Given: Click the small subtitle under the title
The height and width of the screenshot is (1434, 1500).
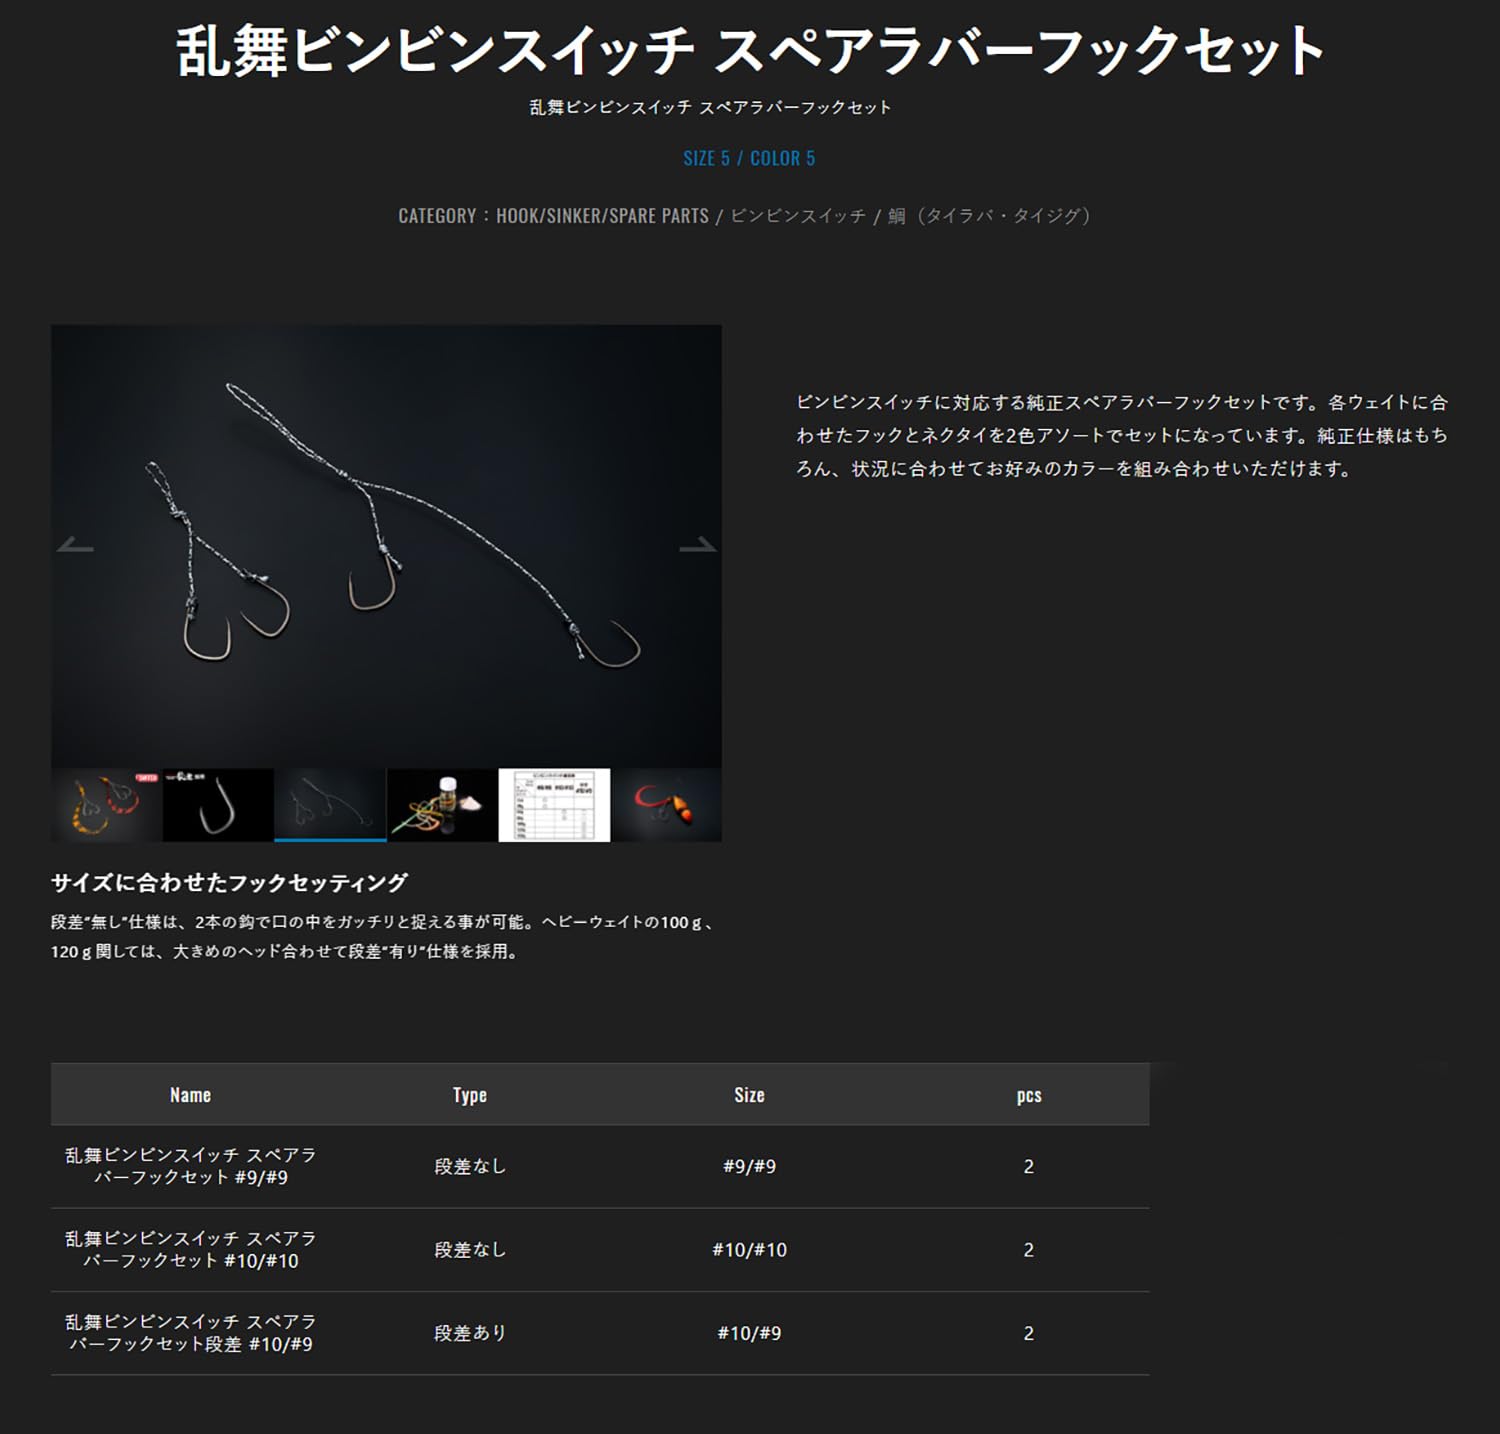Looking at the screenshot, I should tap(710, 107).
